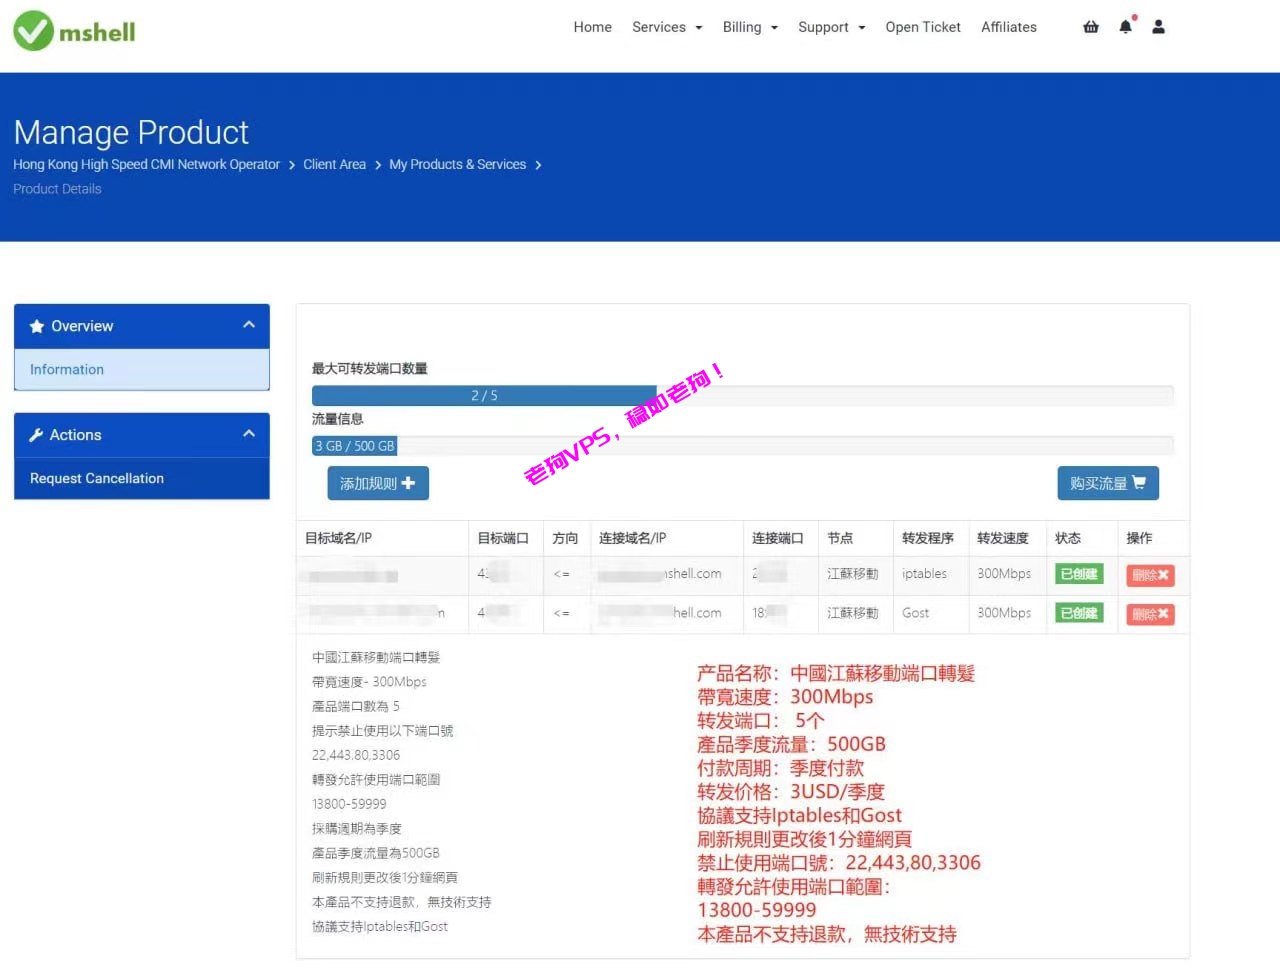Click the Client Area breadcrumb
The width and height of the screenshot is (1280, 976).
[x=334, y=164]
